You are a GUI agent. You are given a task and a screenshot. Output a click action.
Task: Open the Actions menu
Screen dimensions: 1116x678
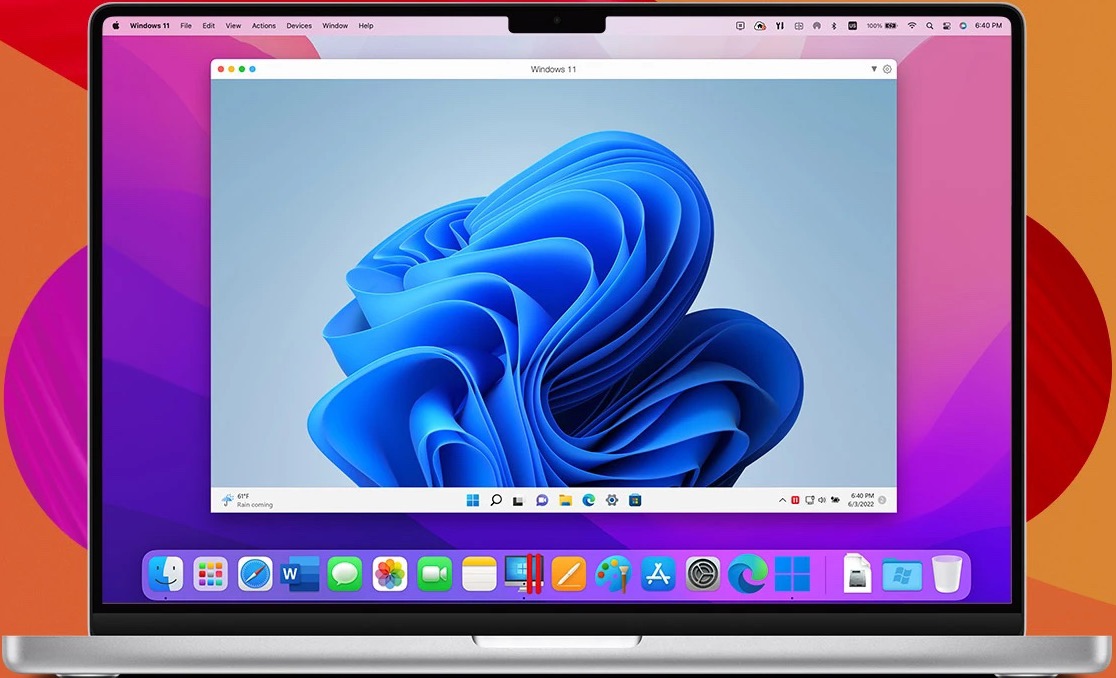pyautogui.click(x=264, y=25)
